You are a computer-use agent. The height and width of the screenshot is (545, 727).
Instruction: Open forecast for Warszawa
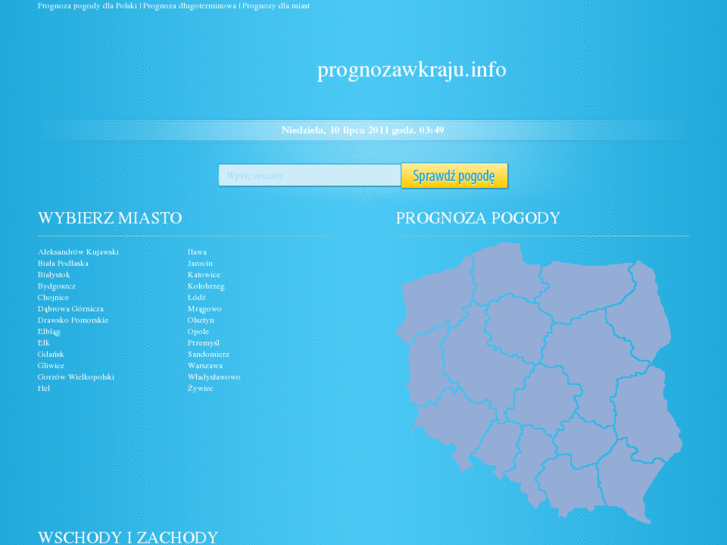point(205,365)
